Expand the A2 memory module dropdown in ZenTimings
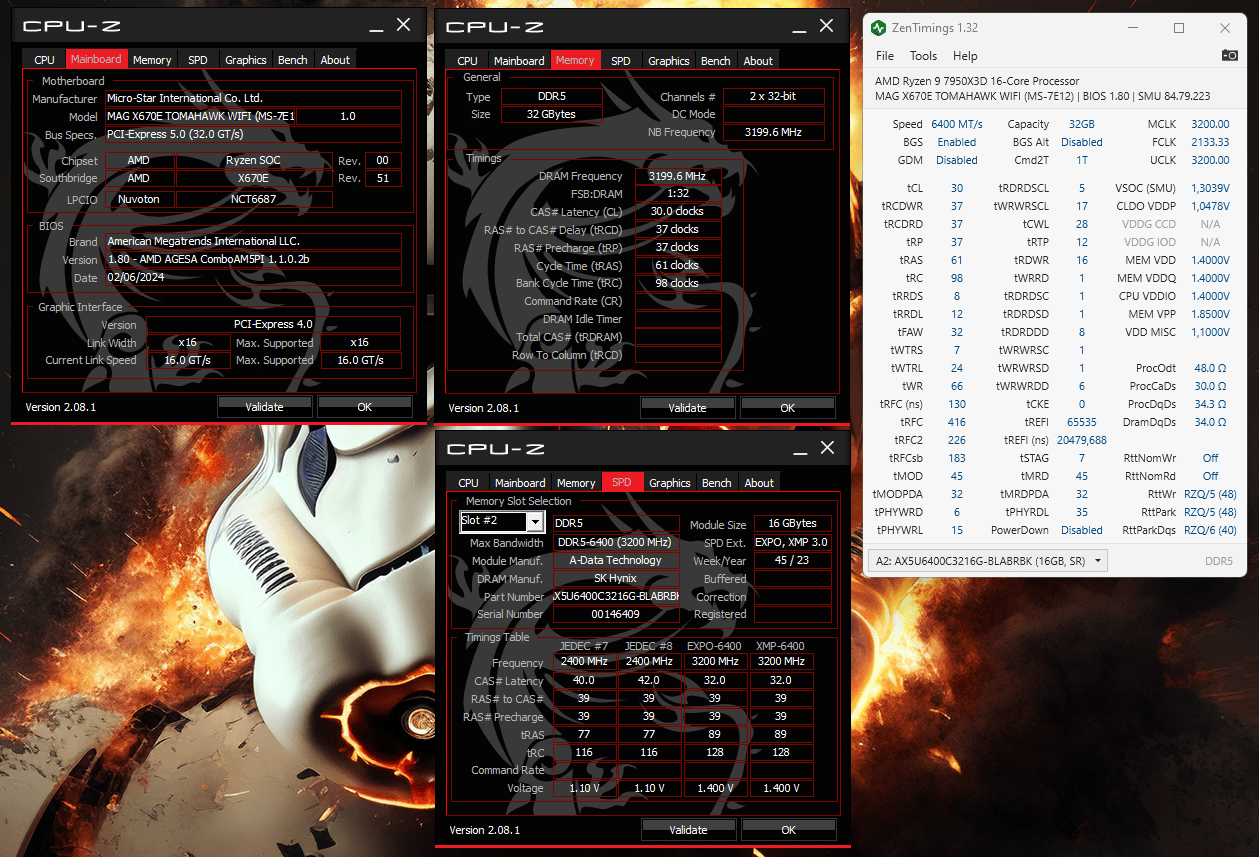Screen dimensions: 1259x857 [x=986, y=561]
